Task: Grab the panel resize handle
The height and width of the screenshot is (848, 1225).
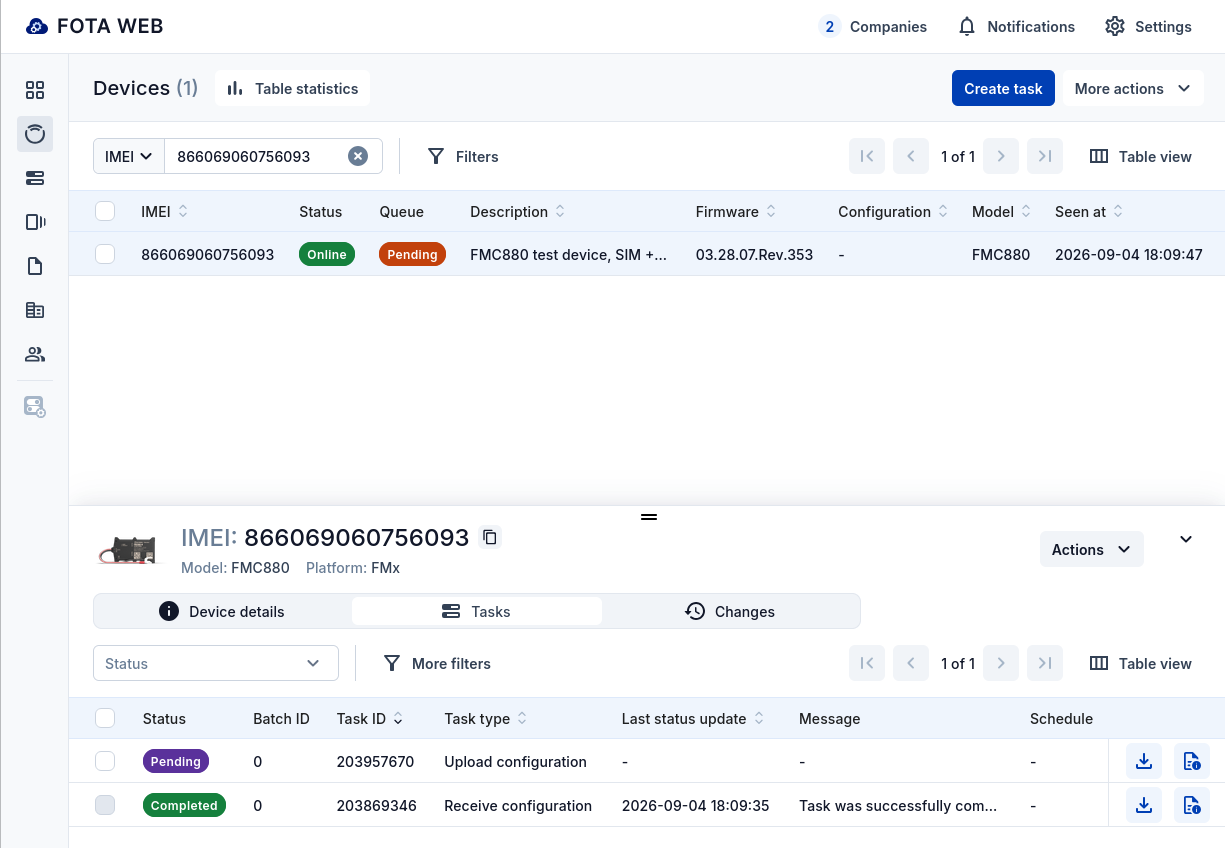Action: tap(649, 517)
